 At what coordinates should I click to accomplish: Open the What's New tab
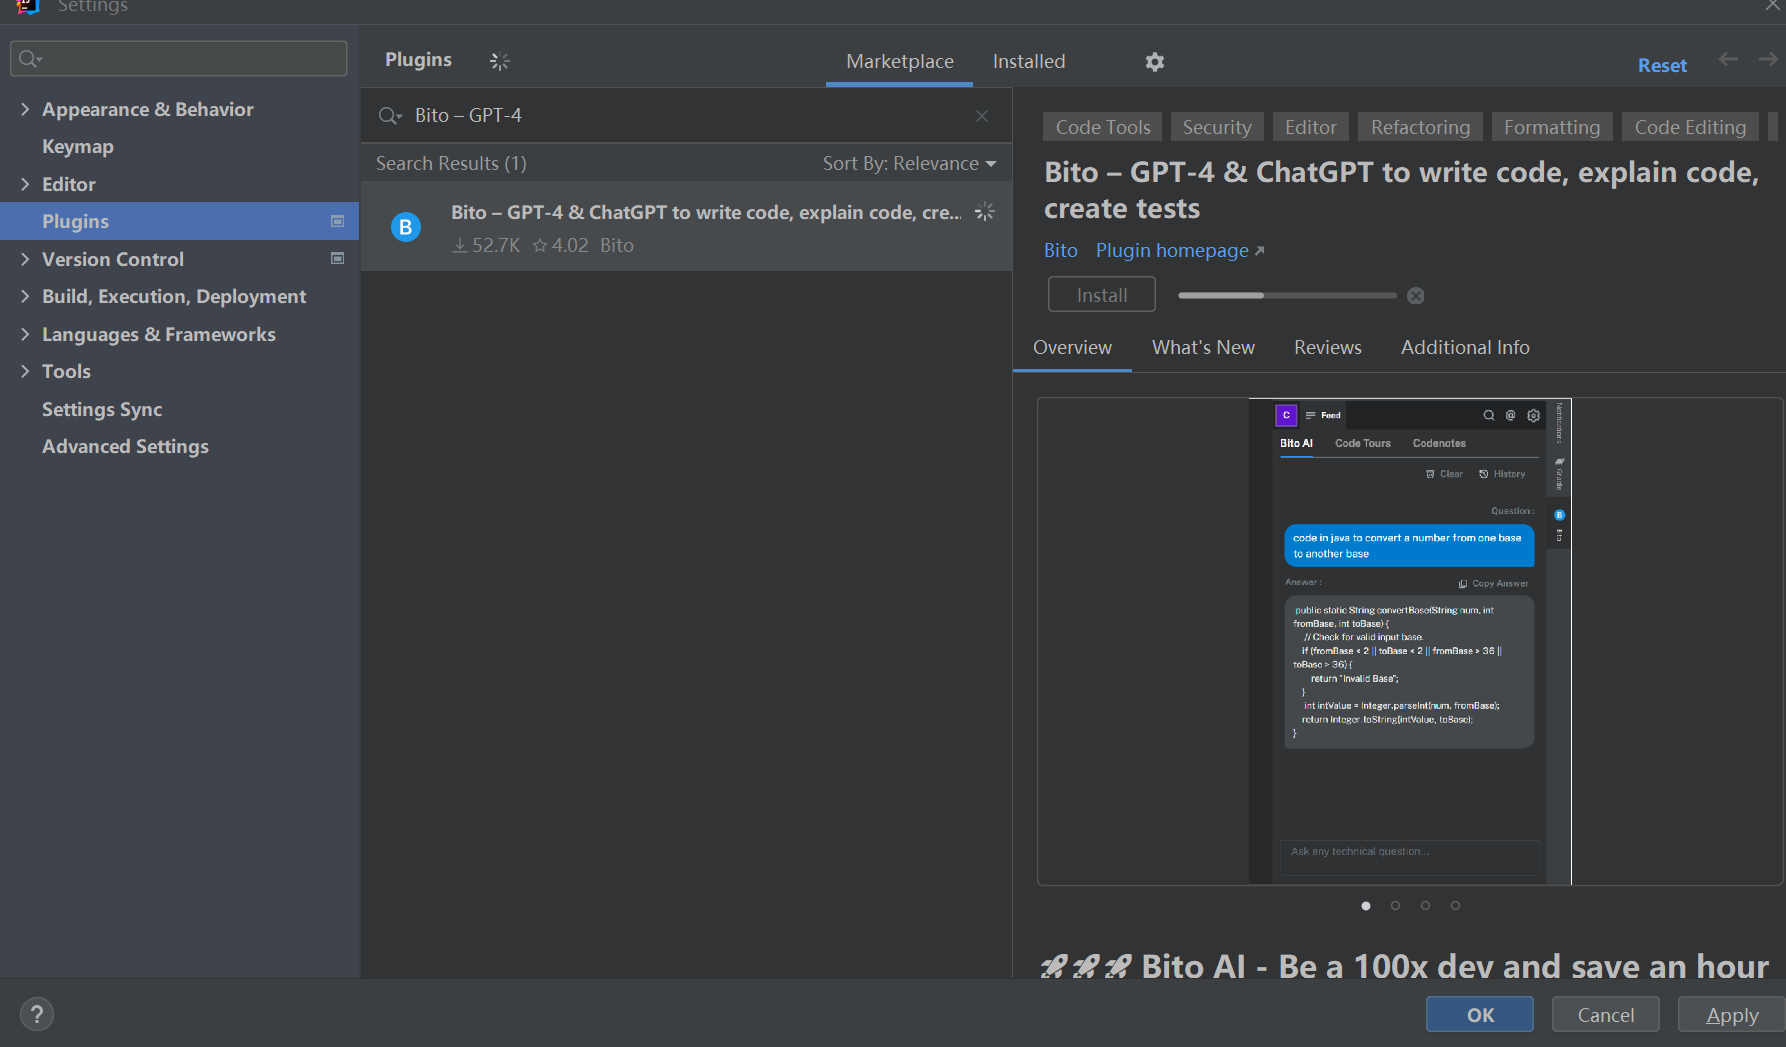(x=1203, y=347)
